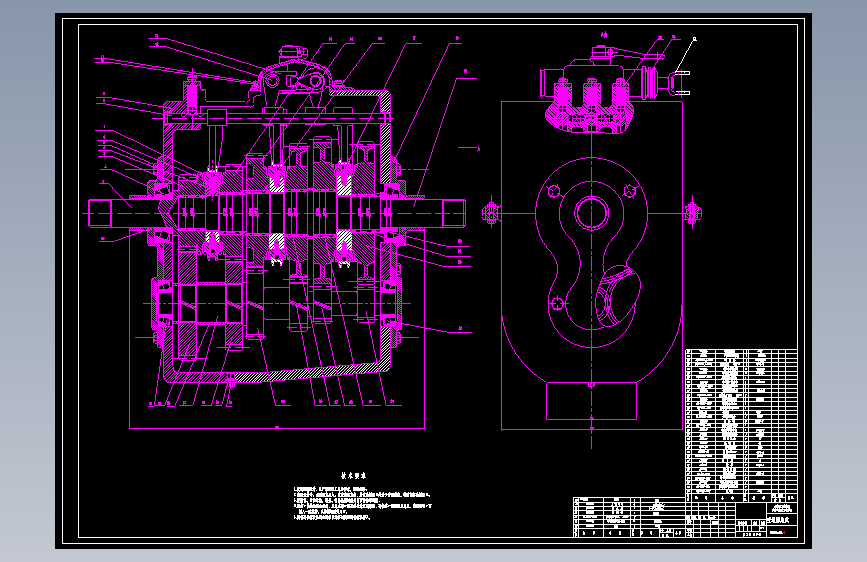
Task: Select the 技术要求 heading text
Action: click(x=353, y=475)
